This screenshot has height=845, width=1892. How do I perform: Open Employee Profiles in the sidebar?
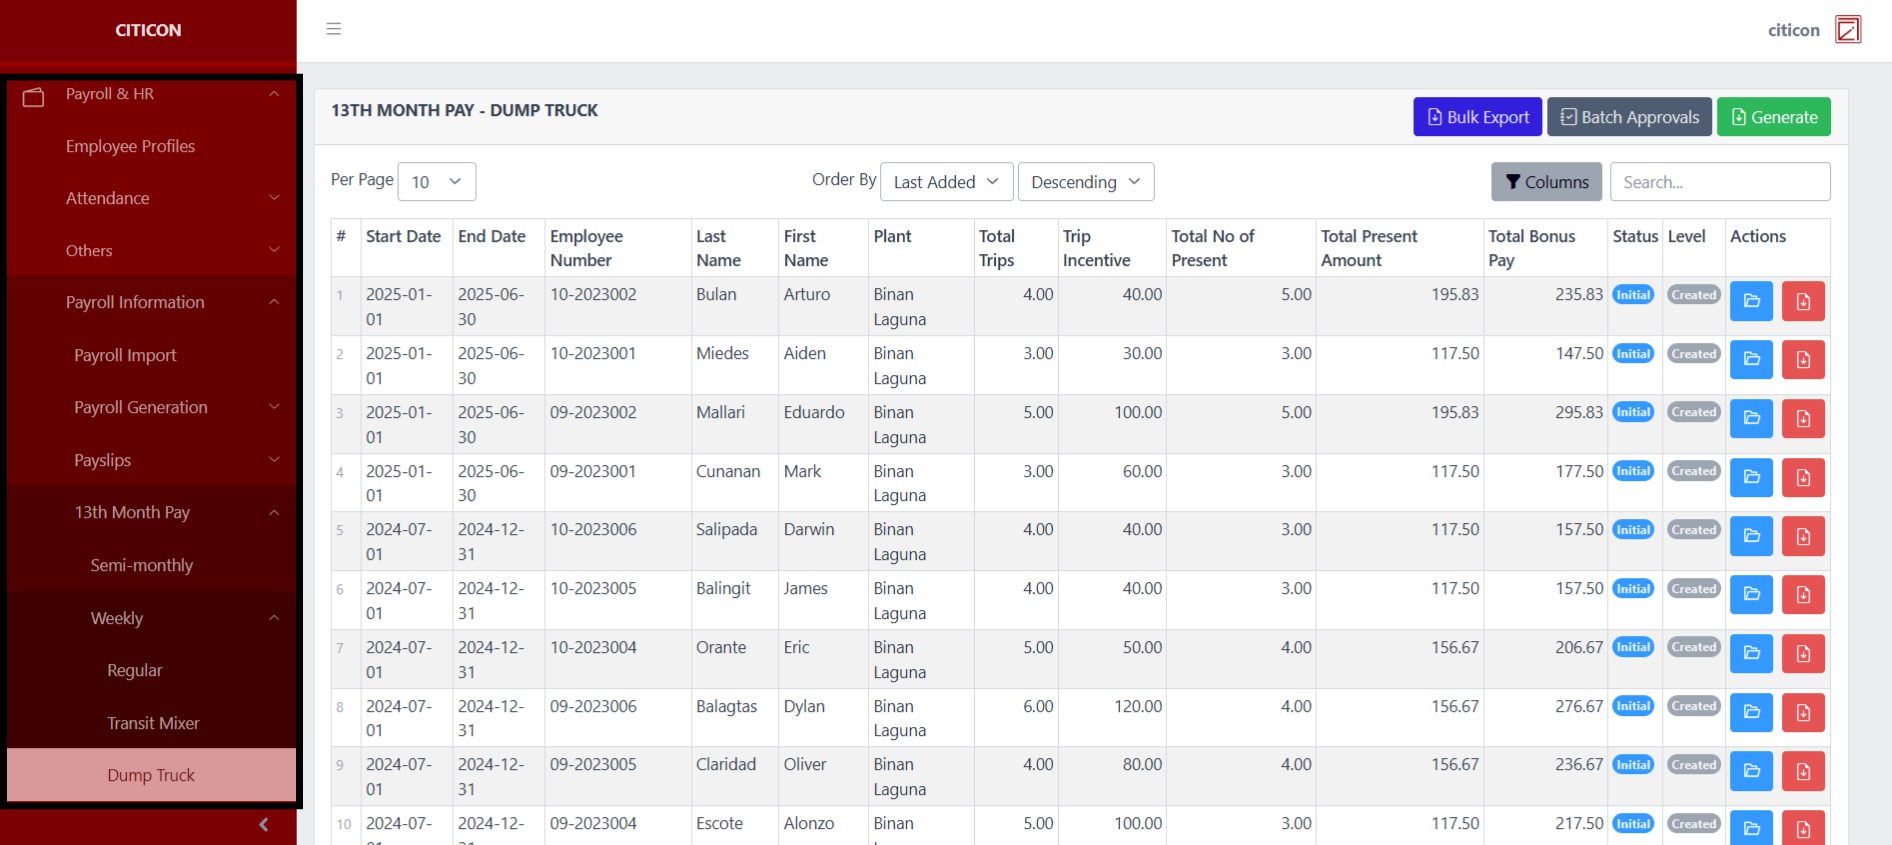click(x=130, y=146)
